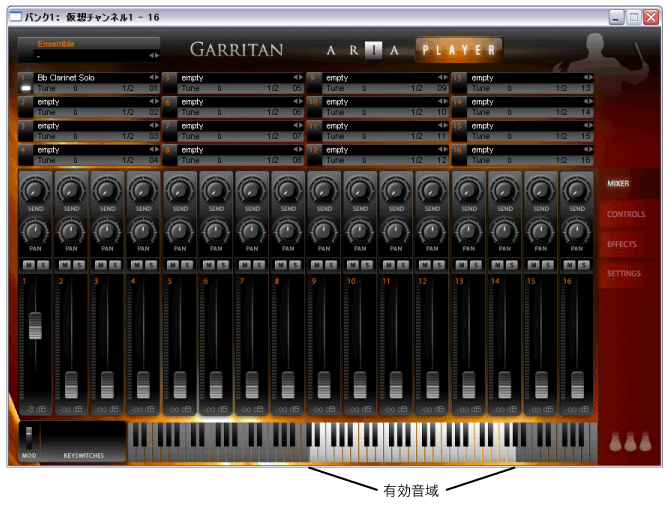Click slot 11 empty instrument name
This screenshot has width=666, height=505.
tap(337, 126)
